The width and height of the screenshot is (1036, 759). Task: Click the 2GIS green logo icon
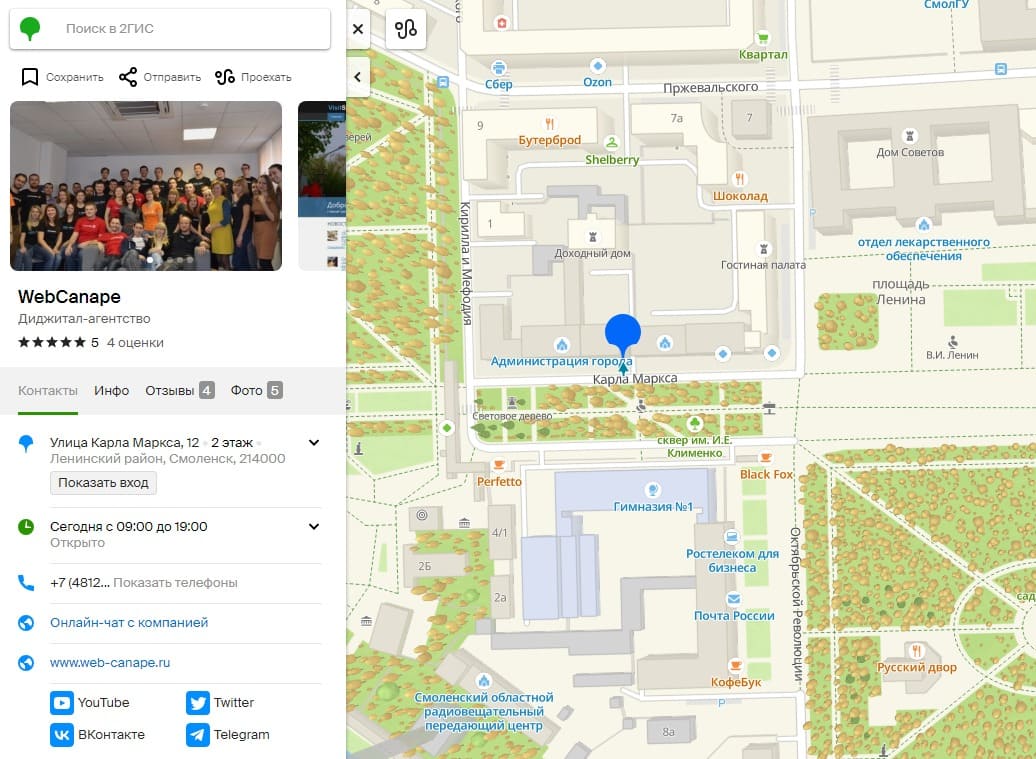click(x=31, y=29)
